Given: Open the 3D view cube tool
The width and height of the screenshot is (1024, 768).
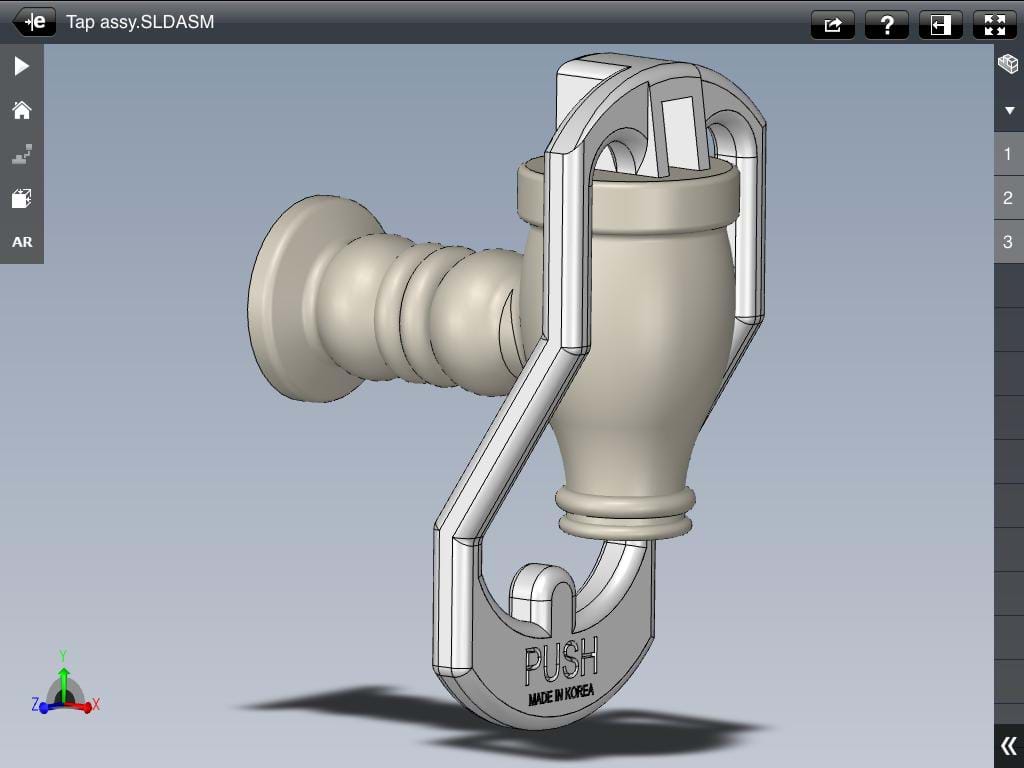Looking at the screenshot, I should click(21, 198).
